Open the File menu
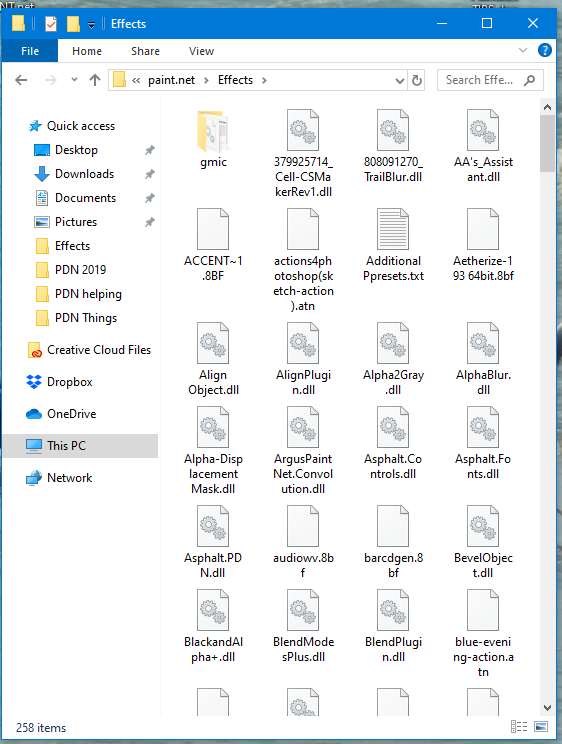 (30, 51)
